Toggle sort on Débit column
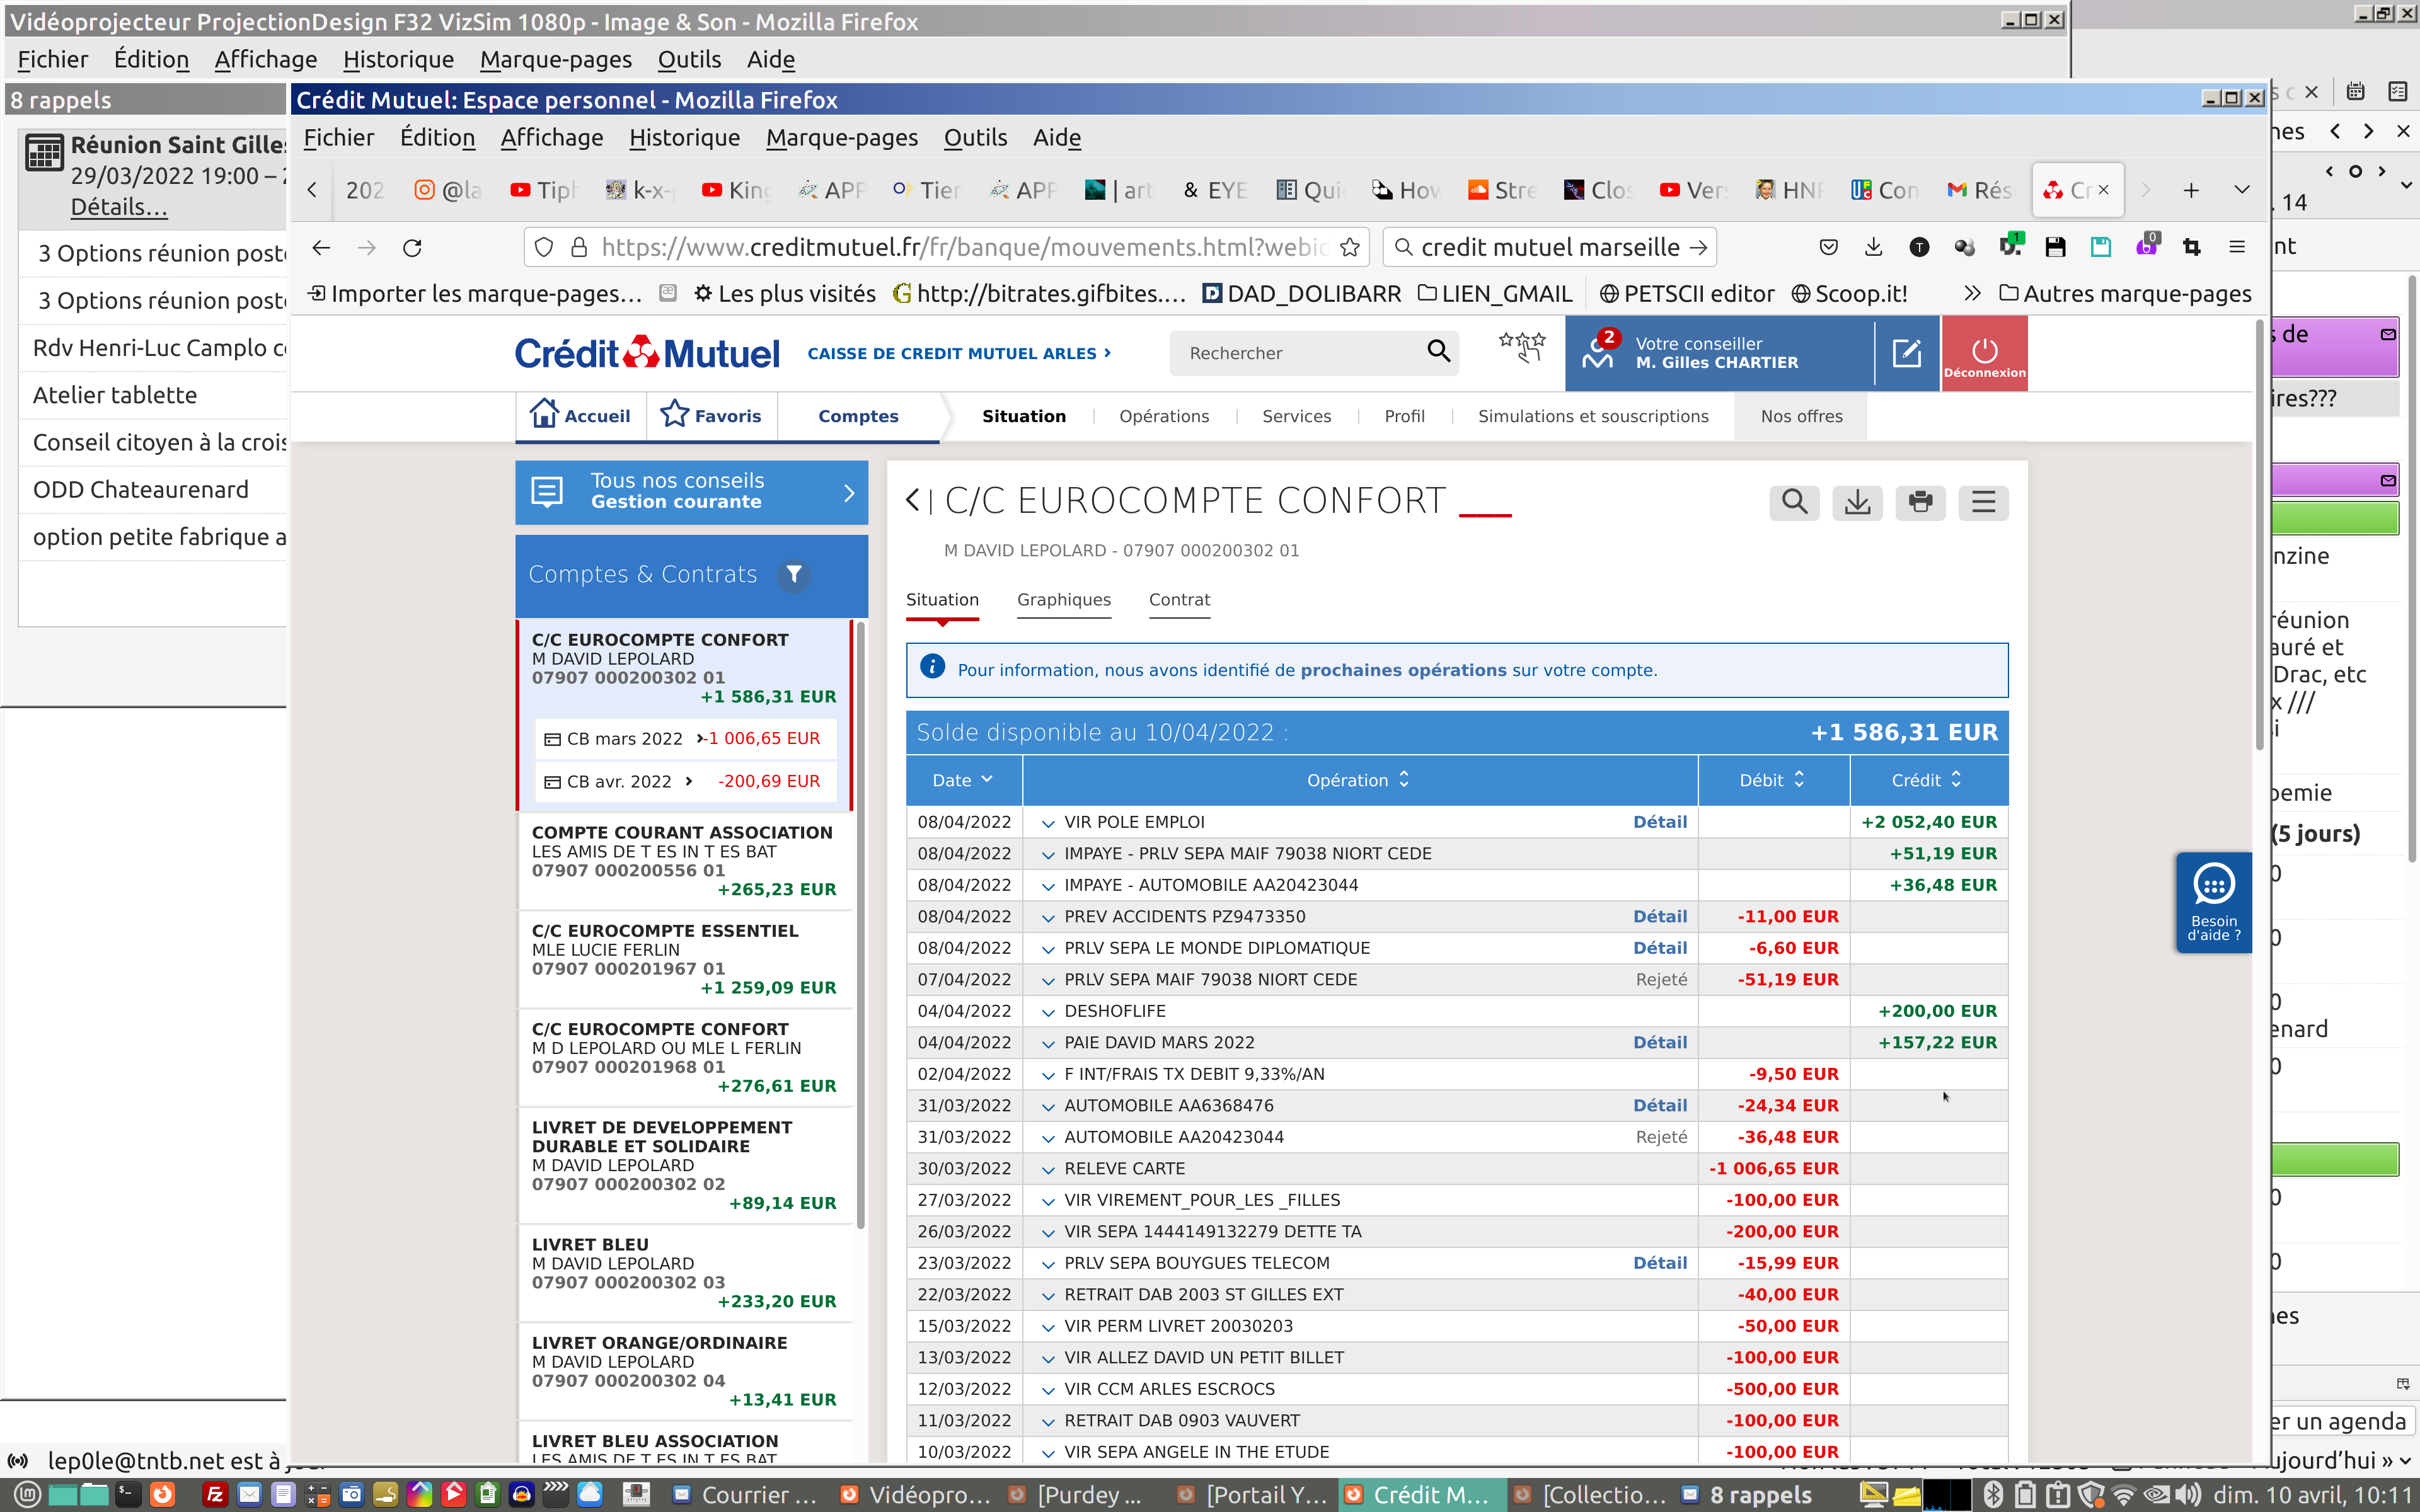Image resolution: width=2420 pixels, height=1512 pixels. pyautogui.click(x=1799, y=780)
